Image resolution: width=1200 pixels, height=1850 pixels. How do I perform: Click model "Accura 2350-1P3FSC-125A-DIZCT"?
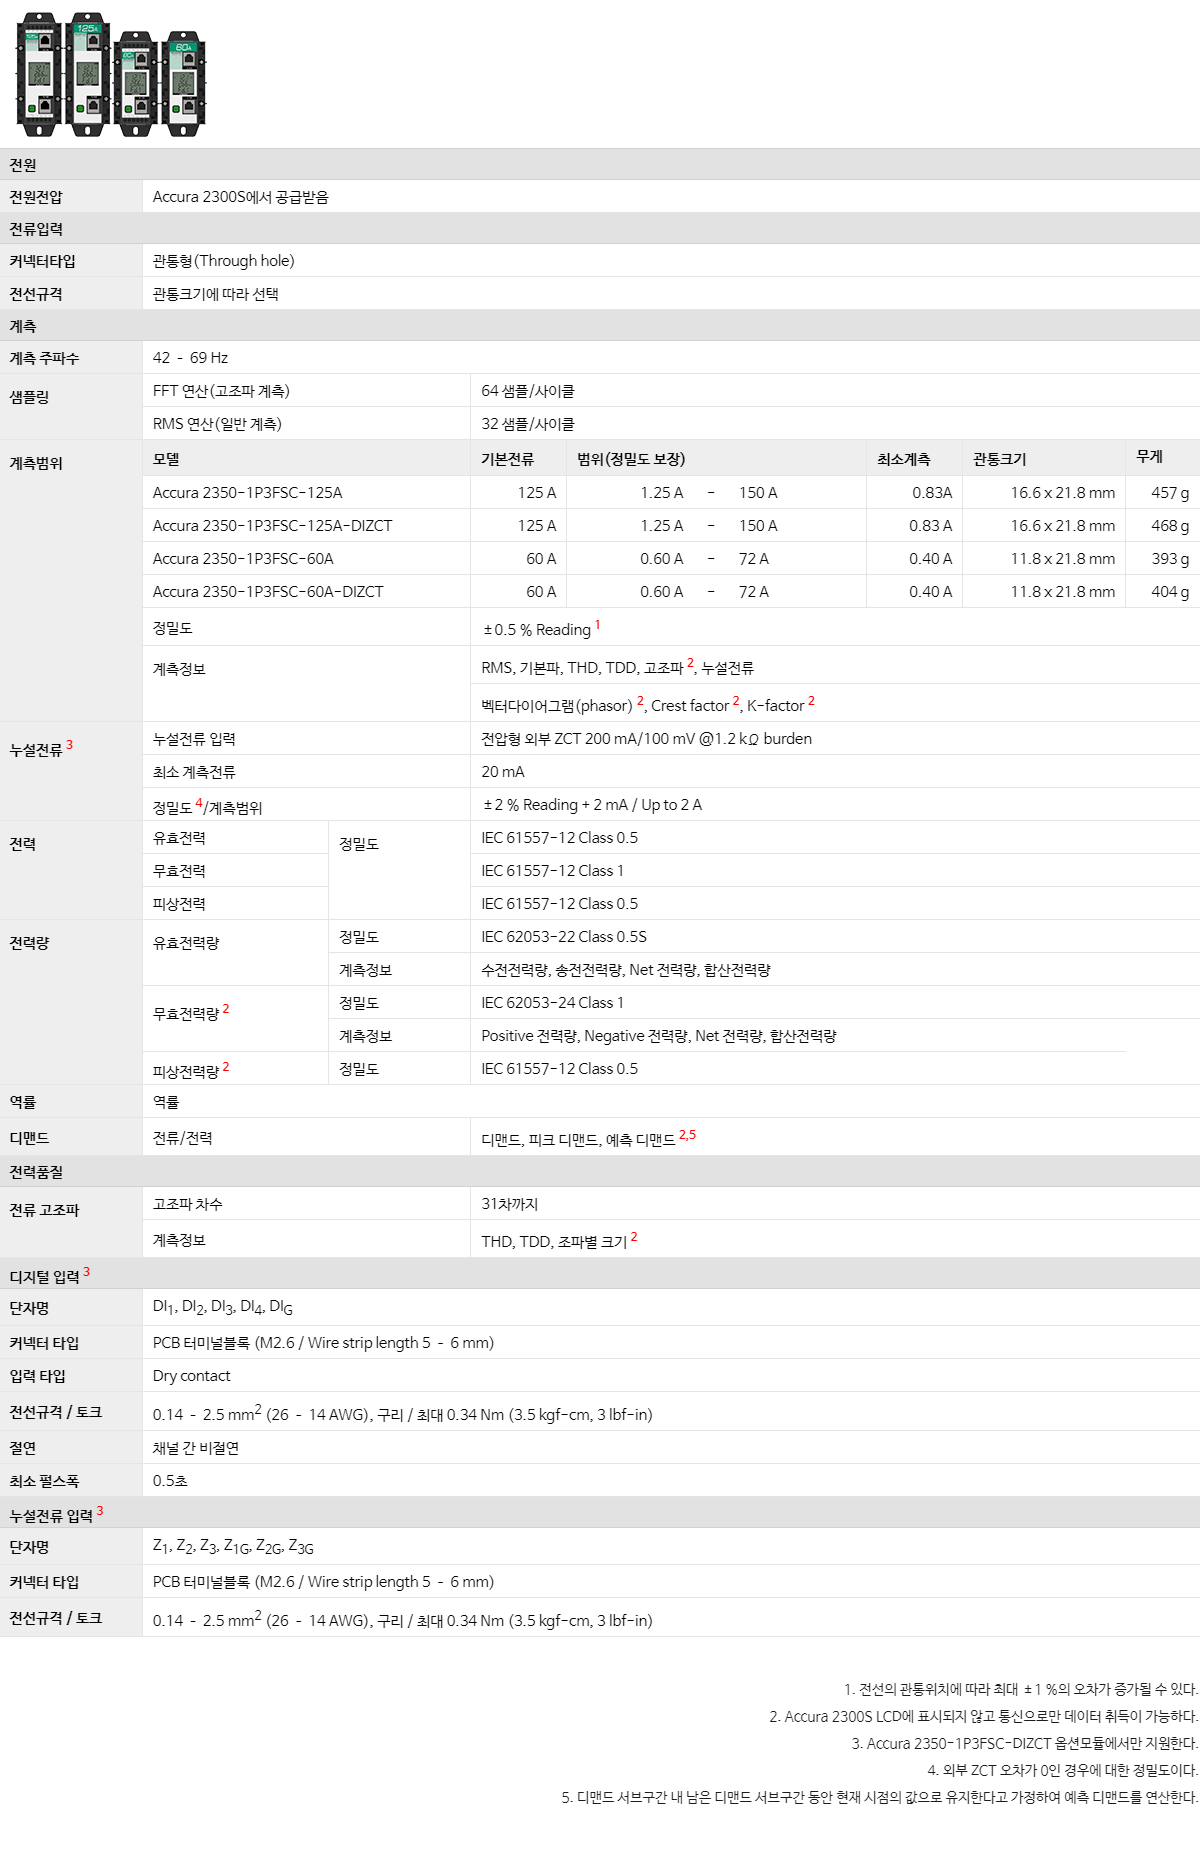(273, 526)
